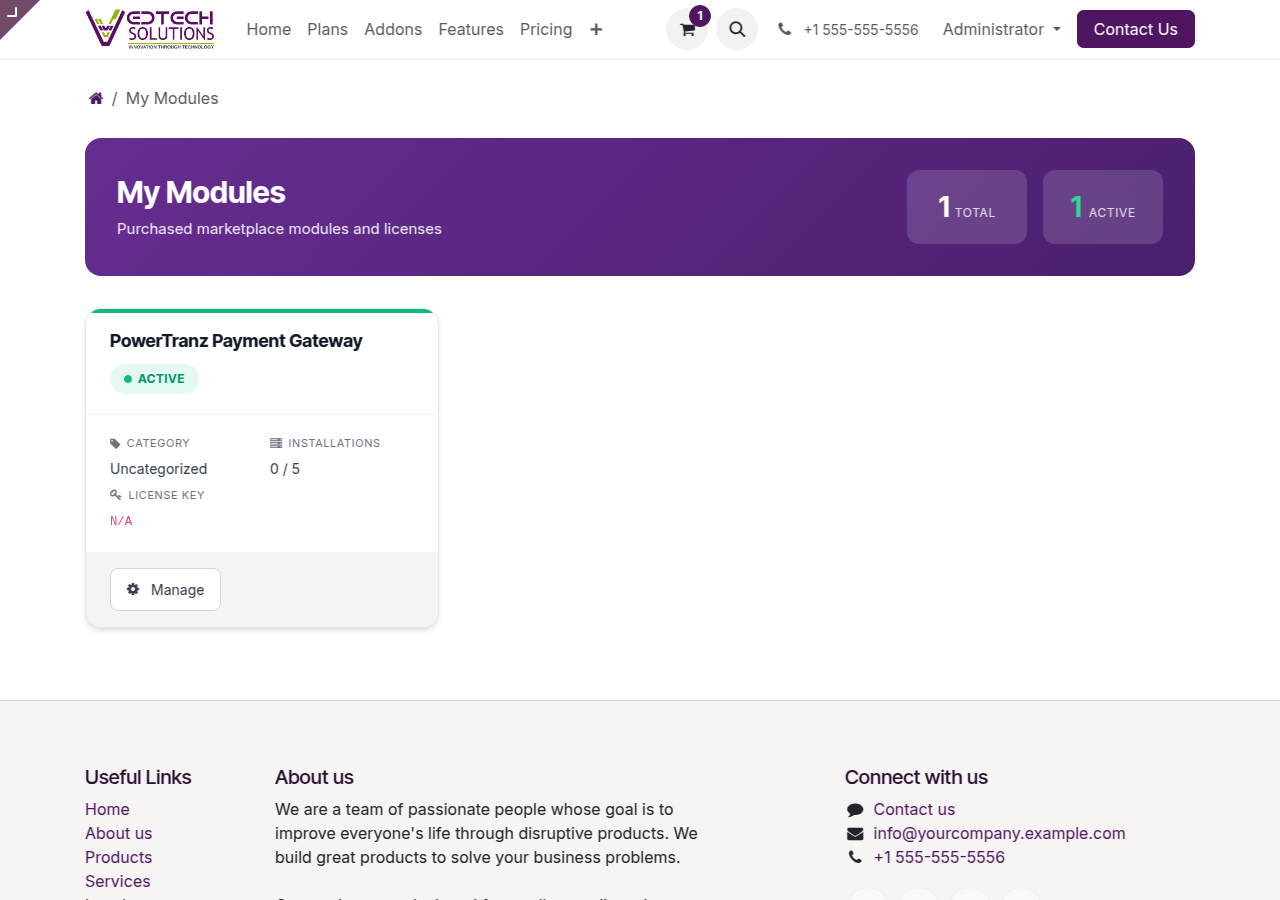The height and width of the screenshot is (900, 1280).
Task: Click the home breadcrumb icon
Action: 96,99
